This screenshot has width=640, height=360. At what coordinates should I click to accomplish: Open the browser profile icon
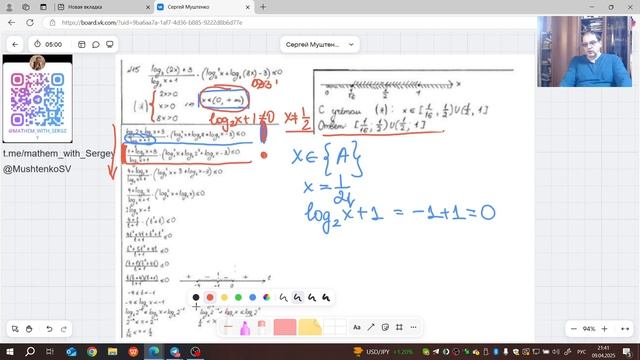point(9,7)
